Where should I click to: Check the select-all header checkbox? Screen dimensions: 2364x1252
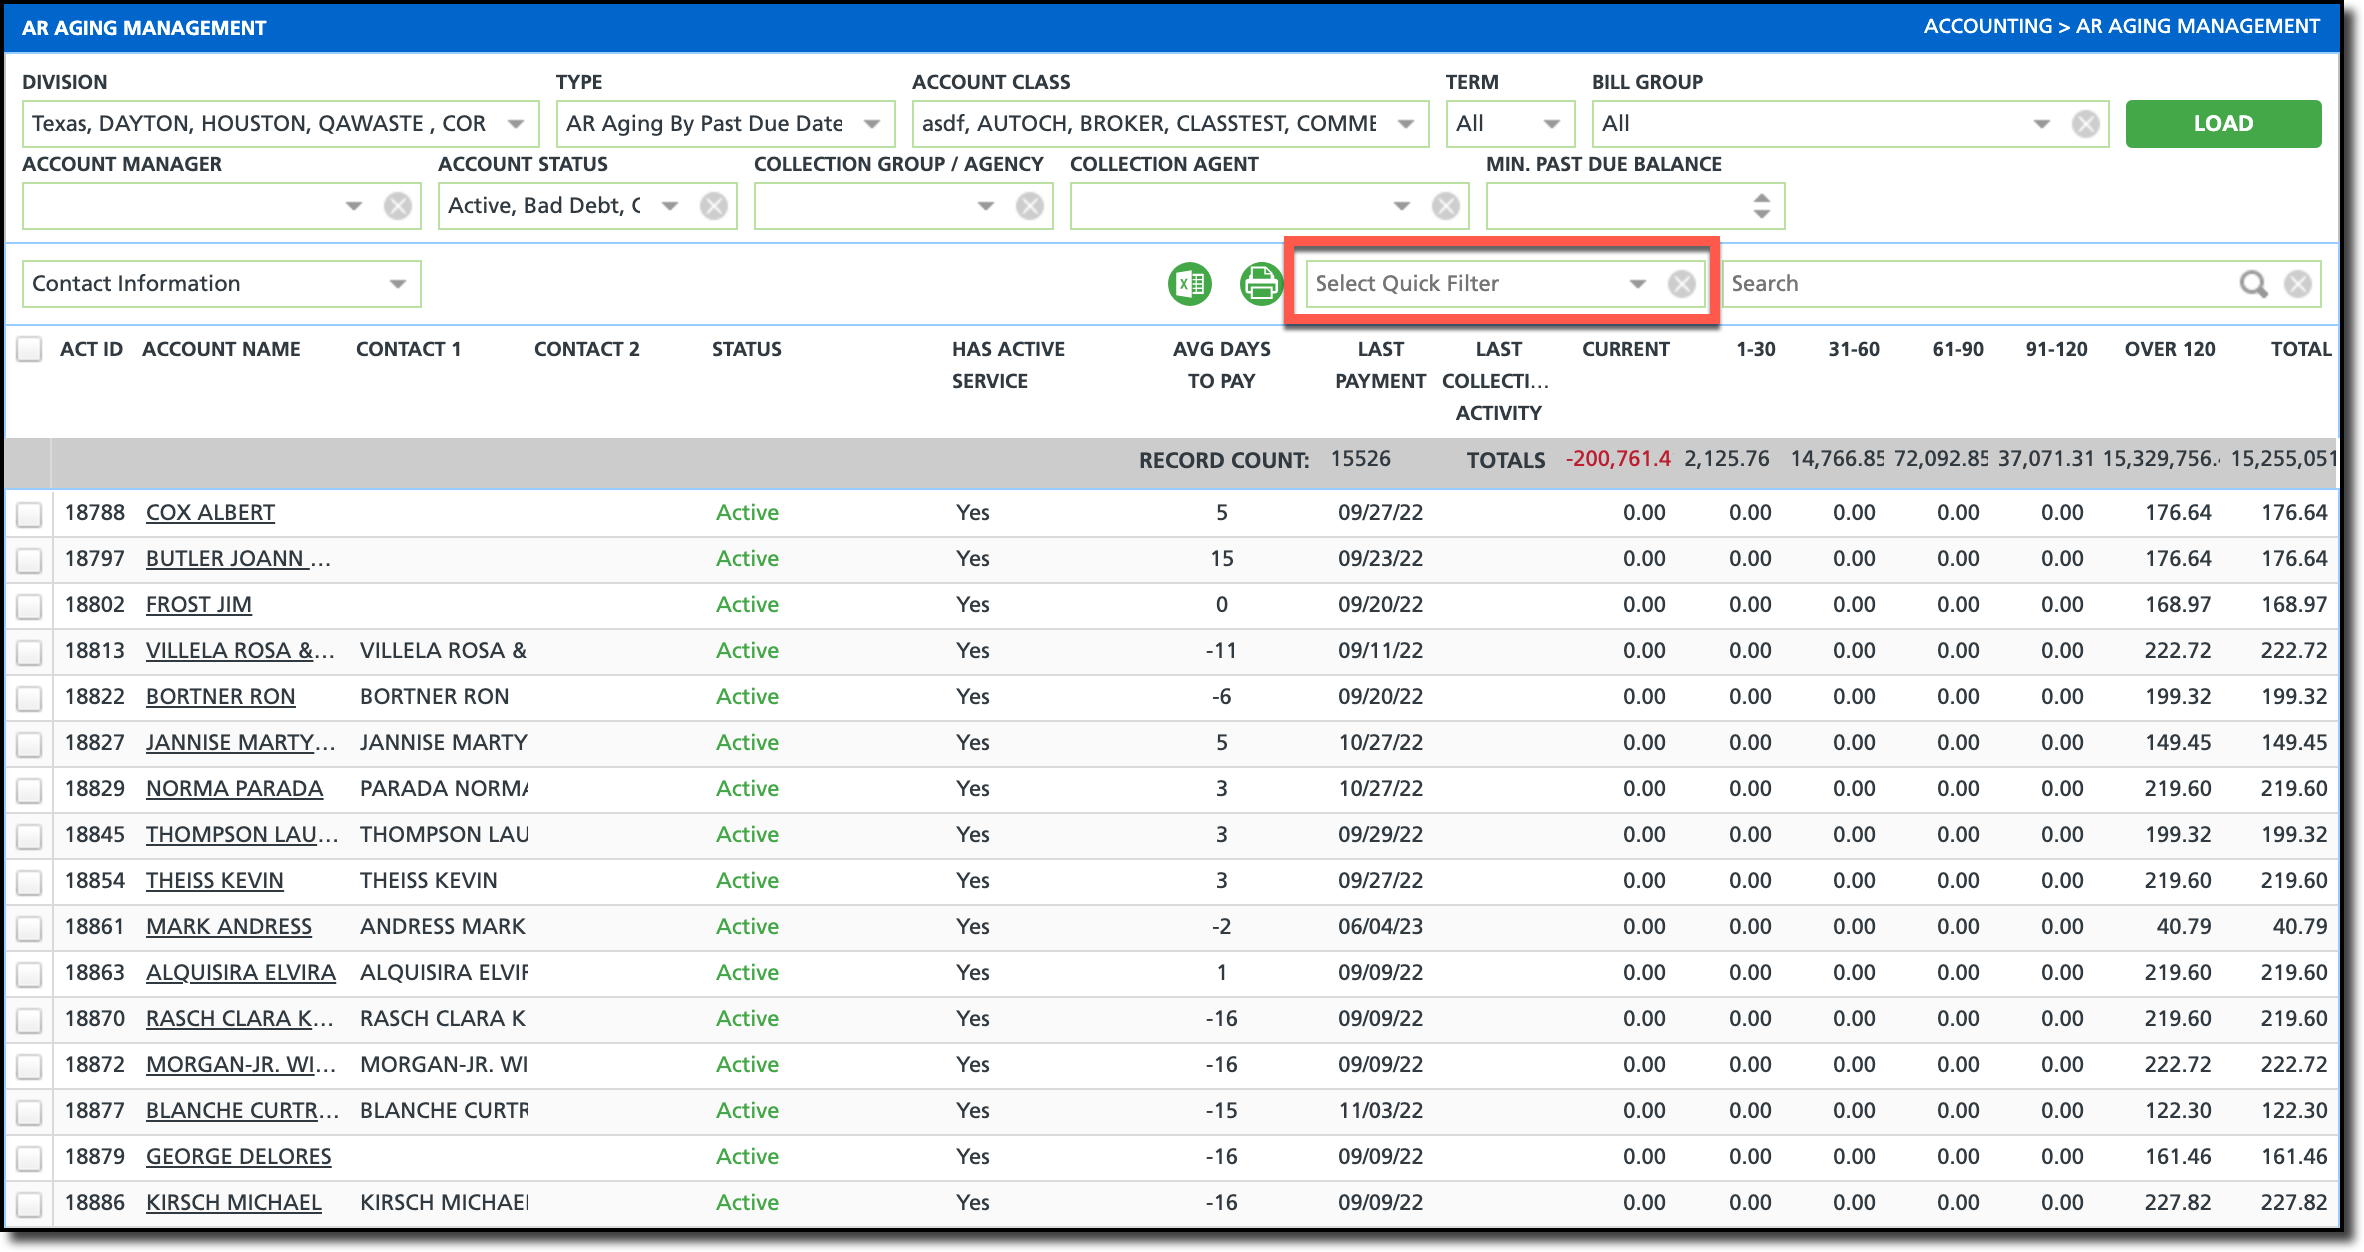(29, 349)
